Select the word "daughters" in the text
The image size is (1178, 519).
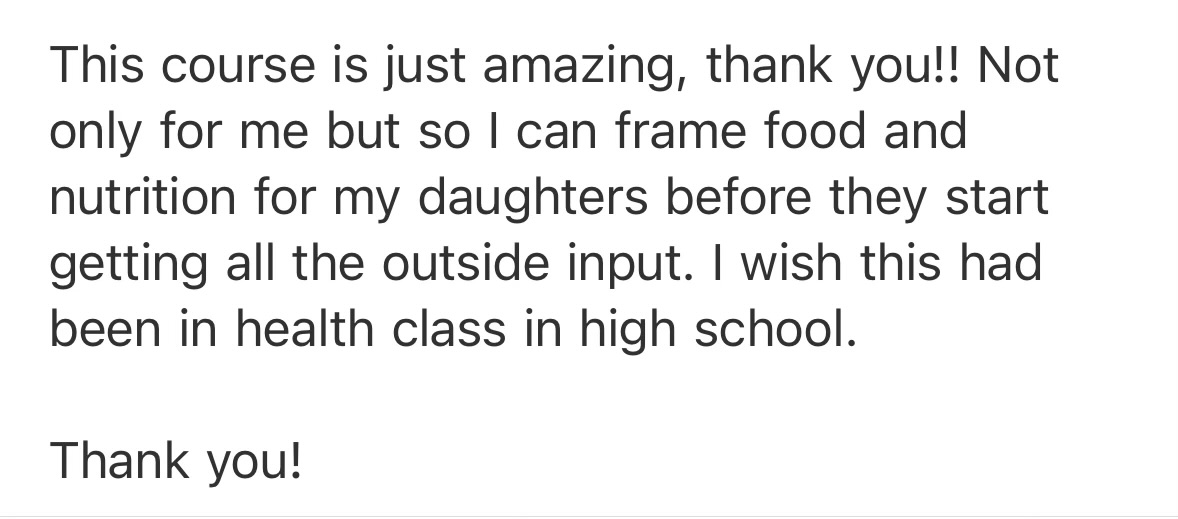pos(533,200)
